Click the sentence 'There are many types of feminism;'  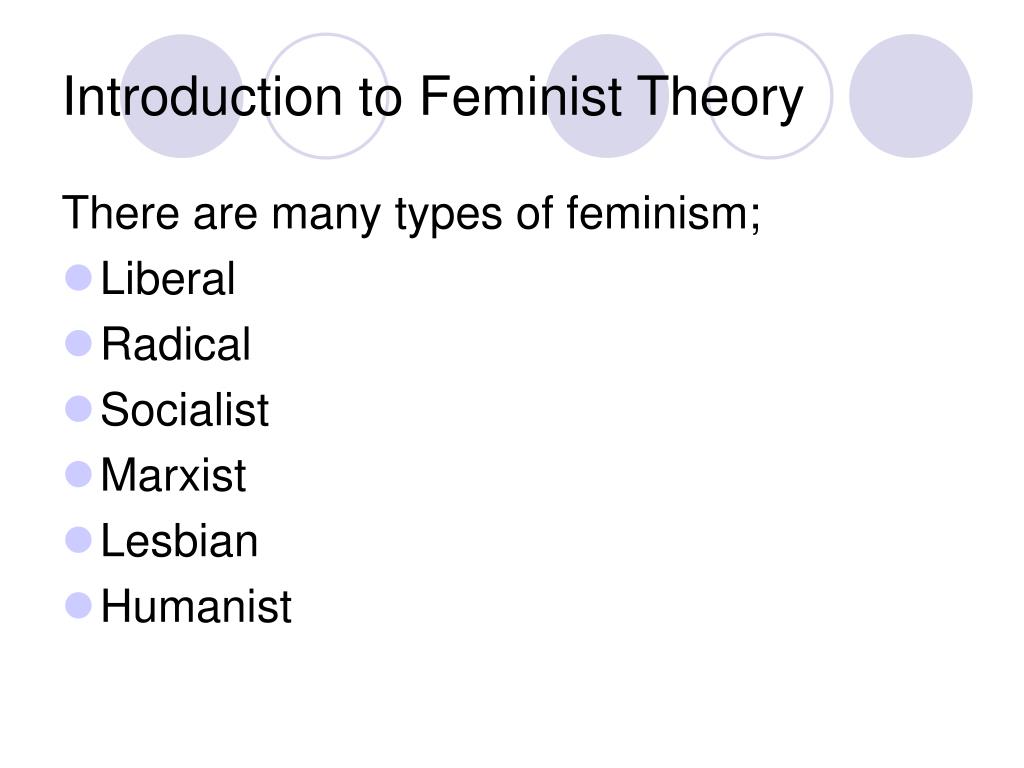[x=411, y=215]
